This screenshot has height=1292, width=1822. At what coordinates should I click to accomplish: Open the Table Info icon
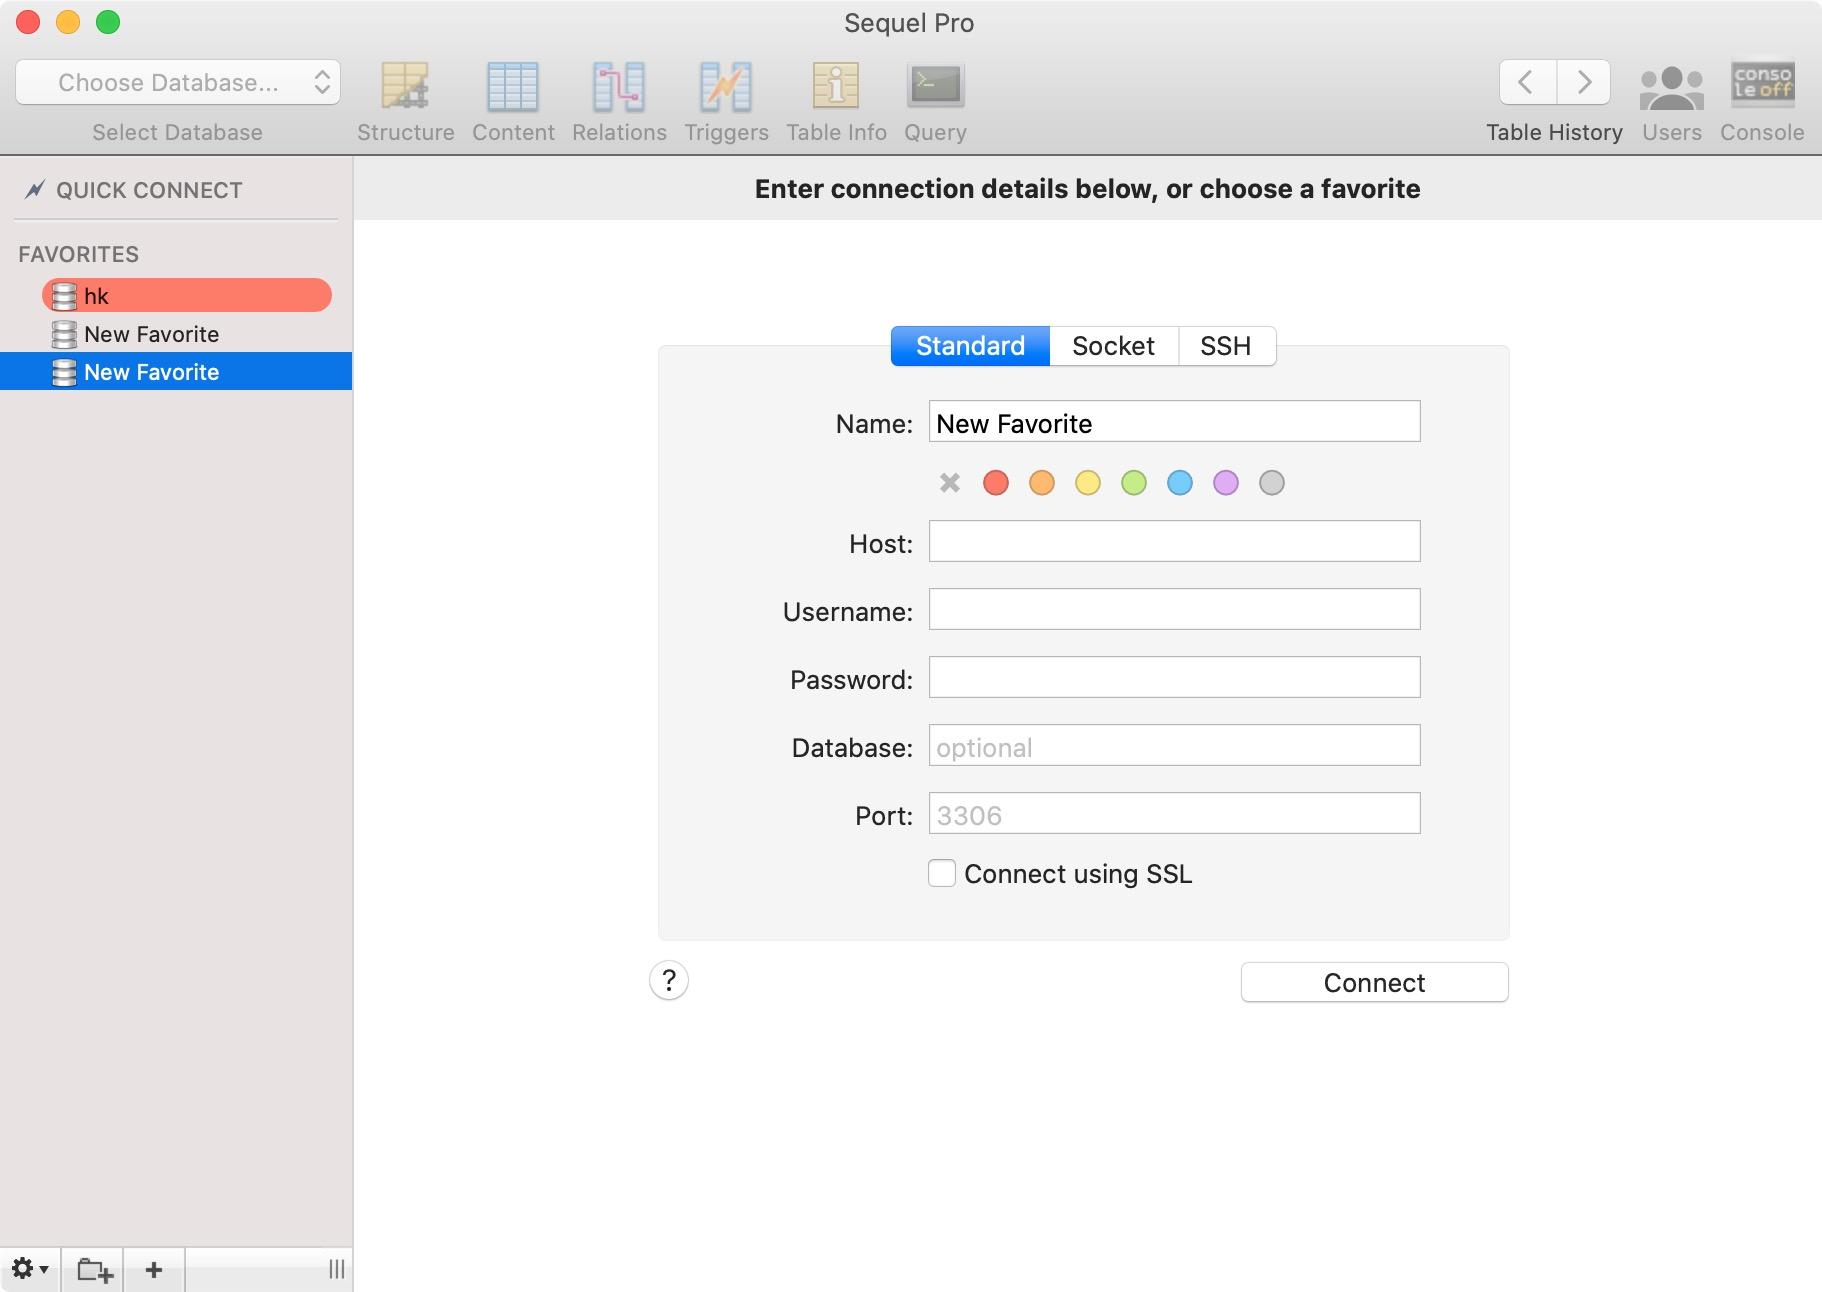[836, 87]
